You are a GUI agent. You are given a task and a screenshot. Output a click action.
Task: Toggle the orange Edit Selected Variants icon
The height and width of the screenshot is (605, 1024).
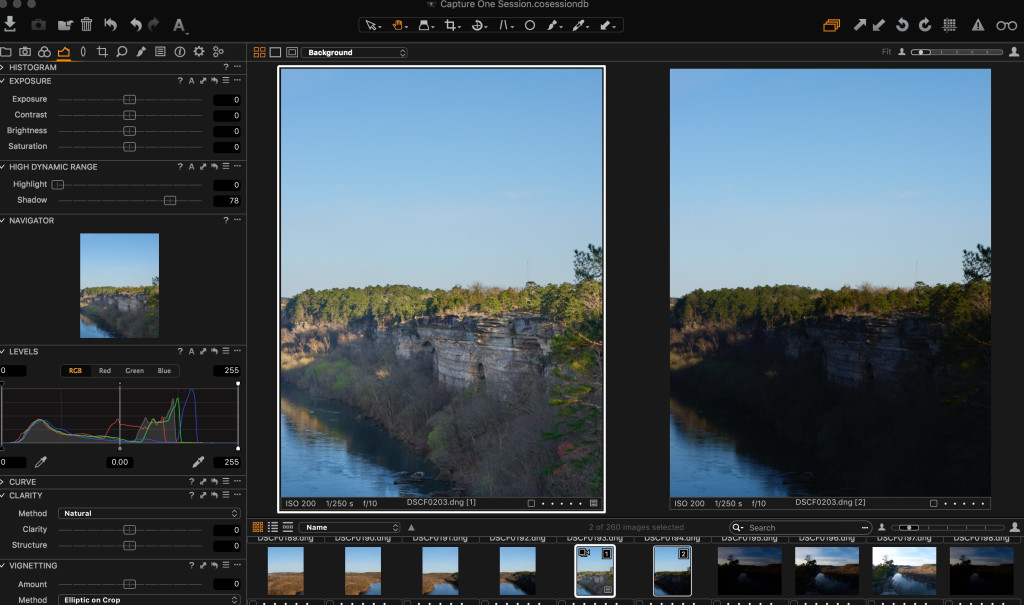[x=831, y=25]
